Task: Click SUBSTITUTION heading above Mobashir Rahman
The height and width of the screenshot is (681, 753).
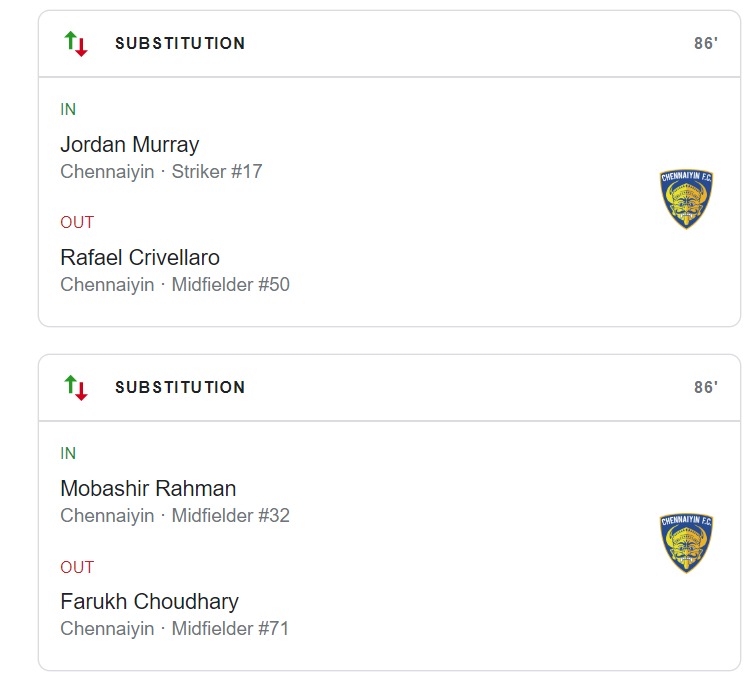Action: coord(180,388)
